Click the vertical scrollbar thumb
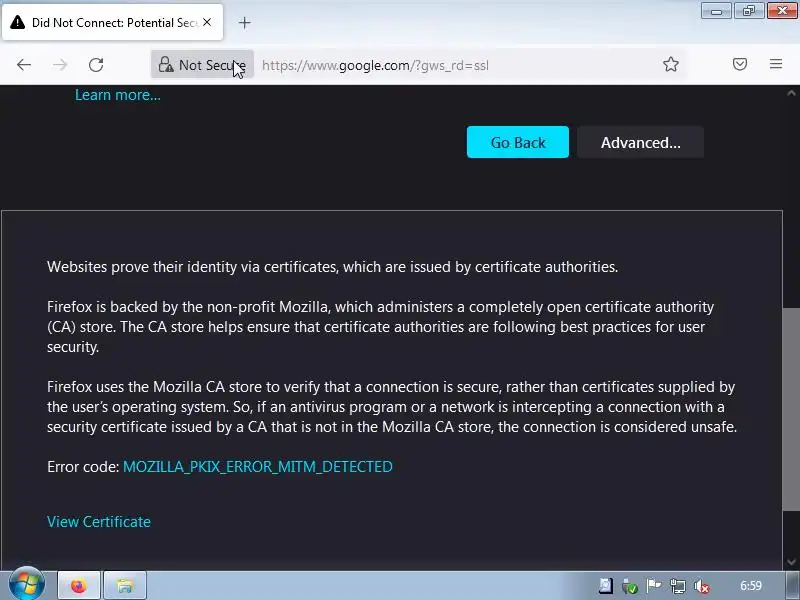Screen dimensions: 800x600 pyautogui.click(x=791, y=409)
